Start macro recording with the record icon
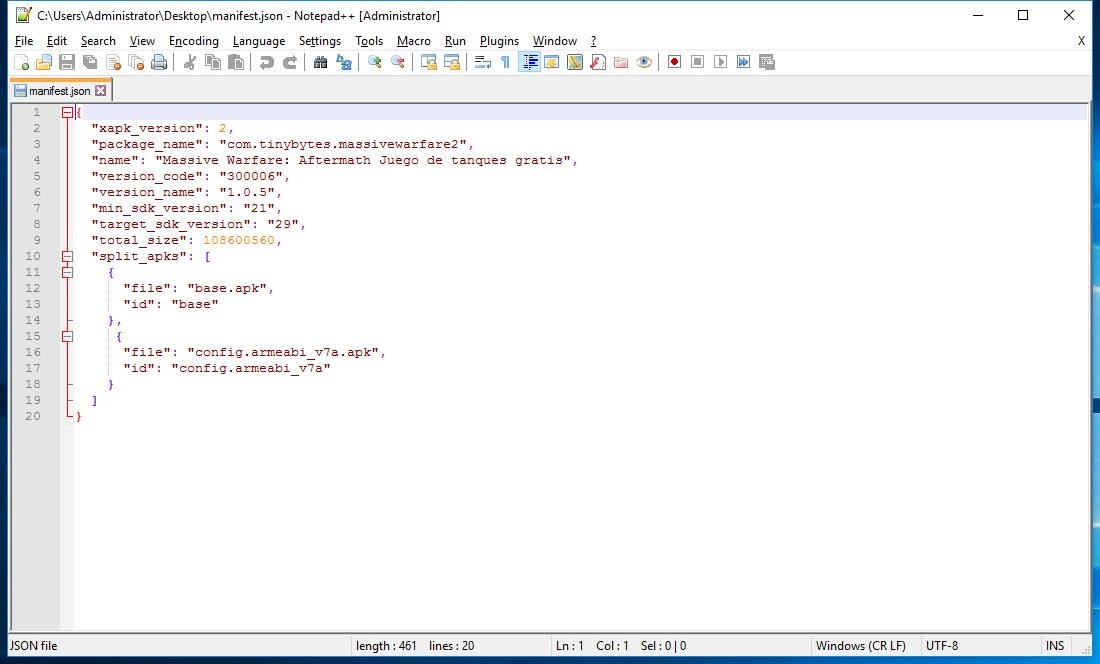Image resolution: width=1100 pixels, height=664 pixels. pyautogui.click(x=673, y=62)
